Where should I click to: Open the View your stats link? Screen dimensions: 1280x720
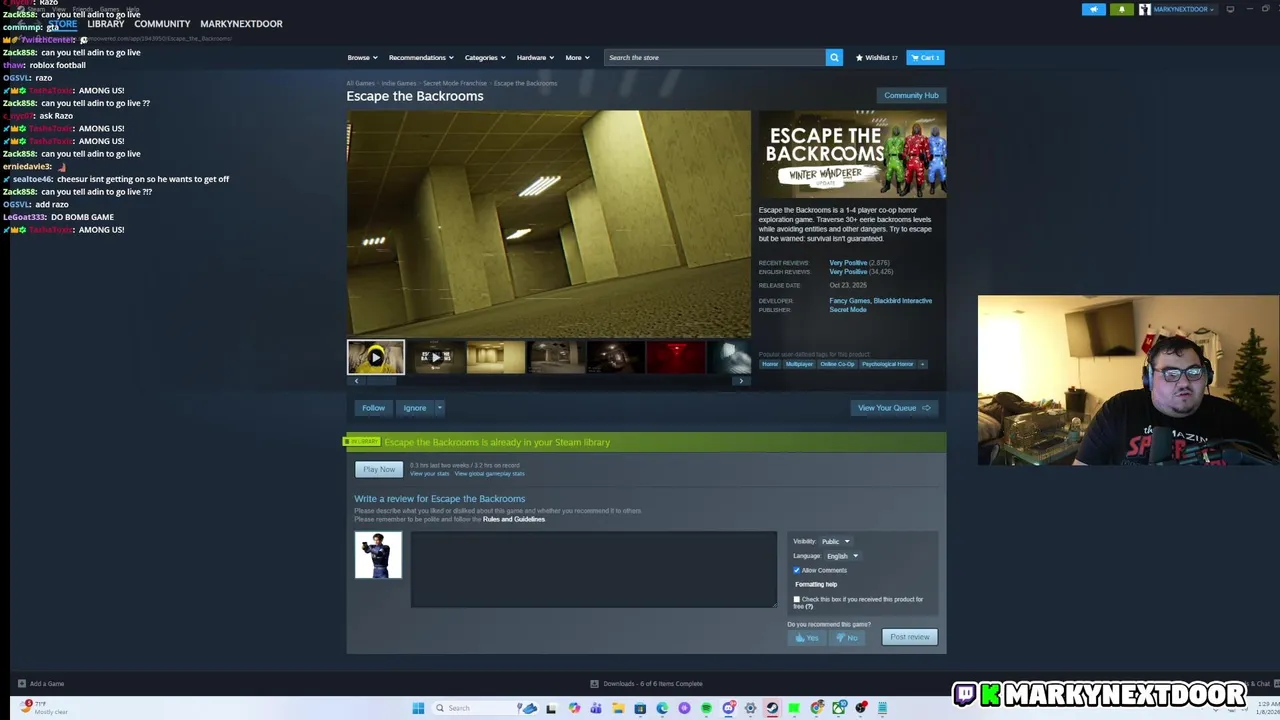point(429,474)
